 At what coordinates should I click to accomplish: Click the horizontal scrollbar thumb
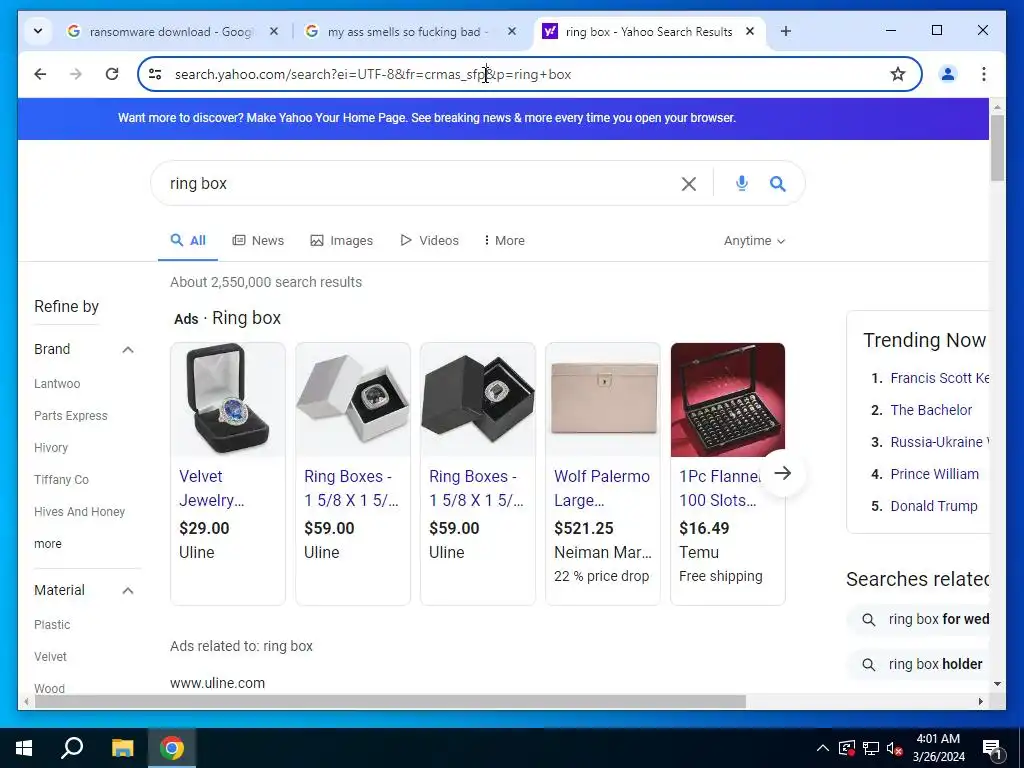pyautogui.click(x=390, y=701)
